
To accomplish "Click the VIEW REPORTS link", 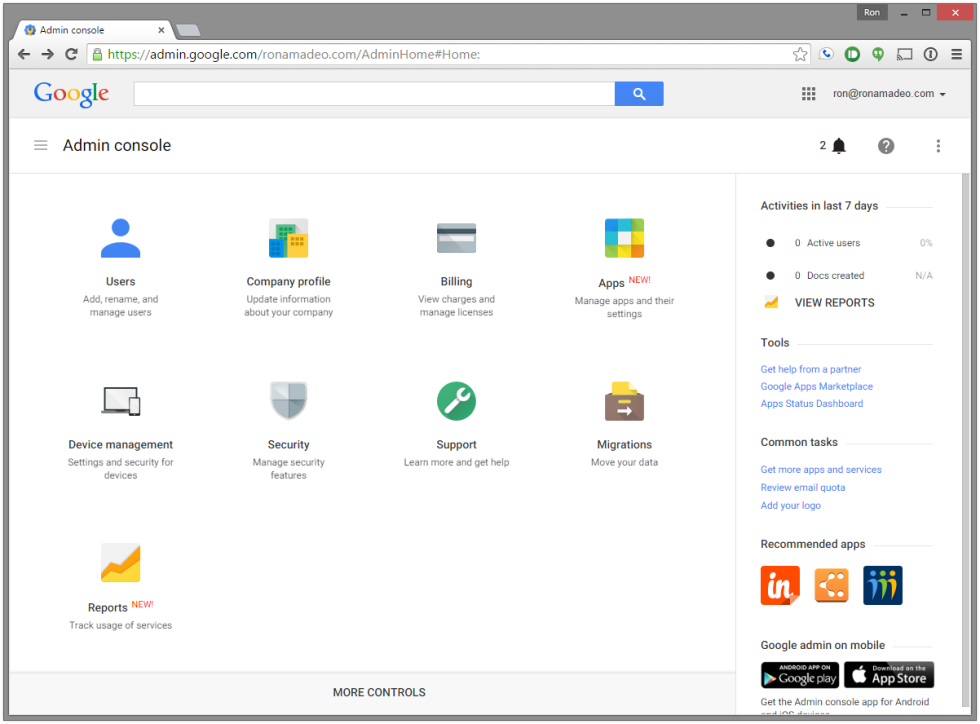I will [x=834, y=303].
